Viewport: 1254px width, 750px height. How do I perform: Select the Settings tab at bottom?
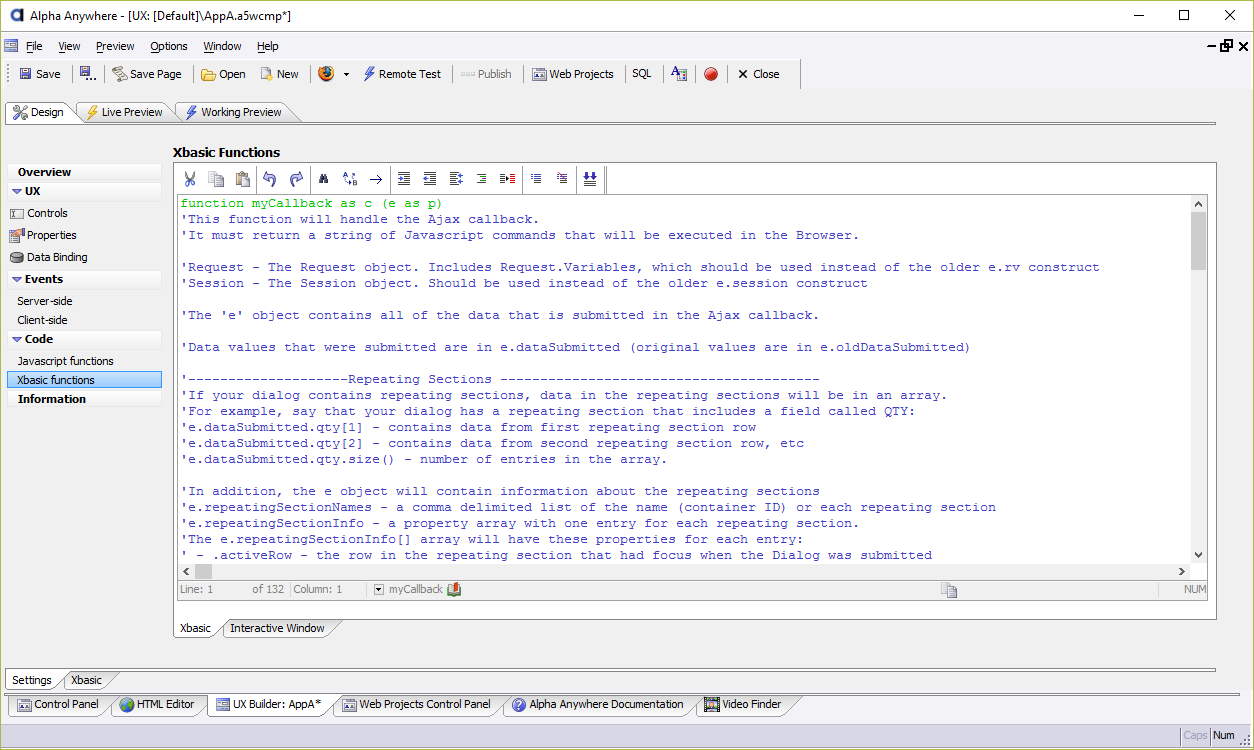point(31,680)
